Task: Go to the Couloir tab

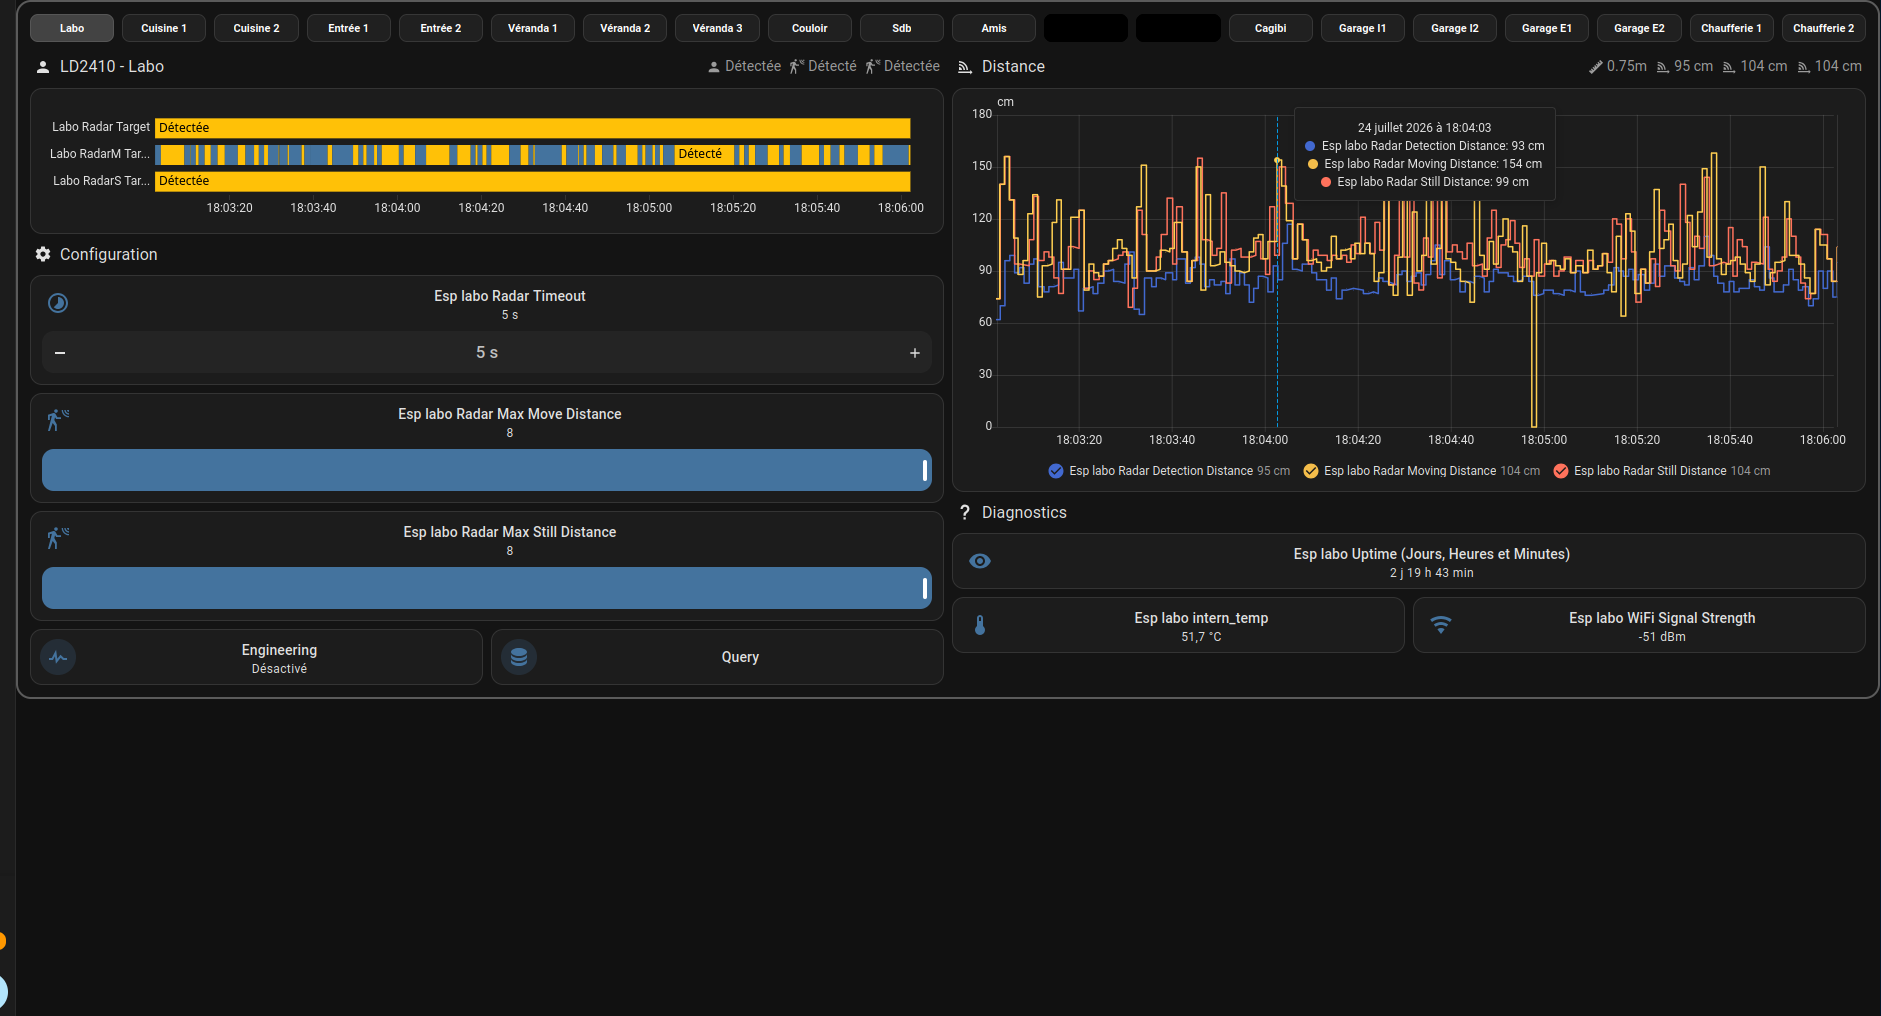Action: (x=810, y=28)
